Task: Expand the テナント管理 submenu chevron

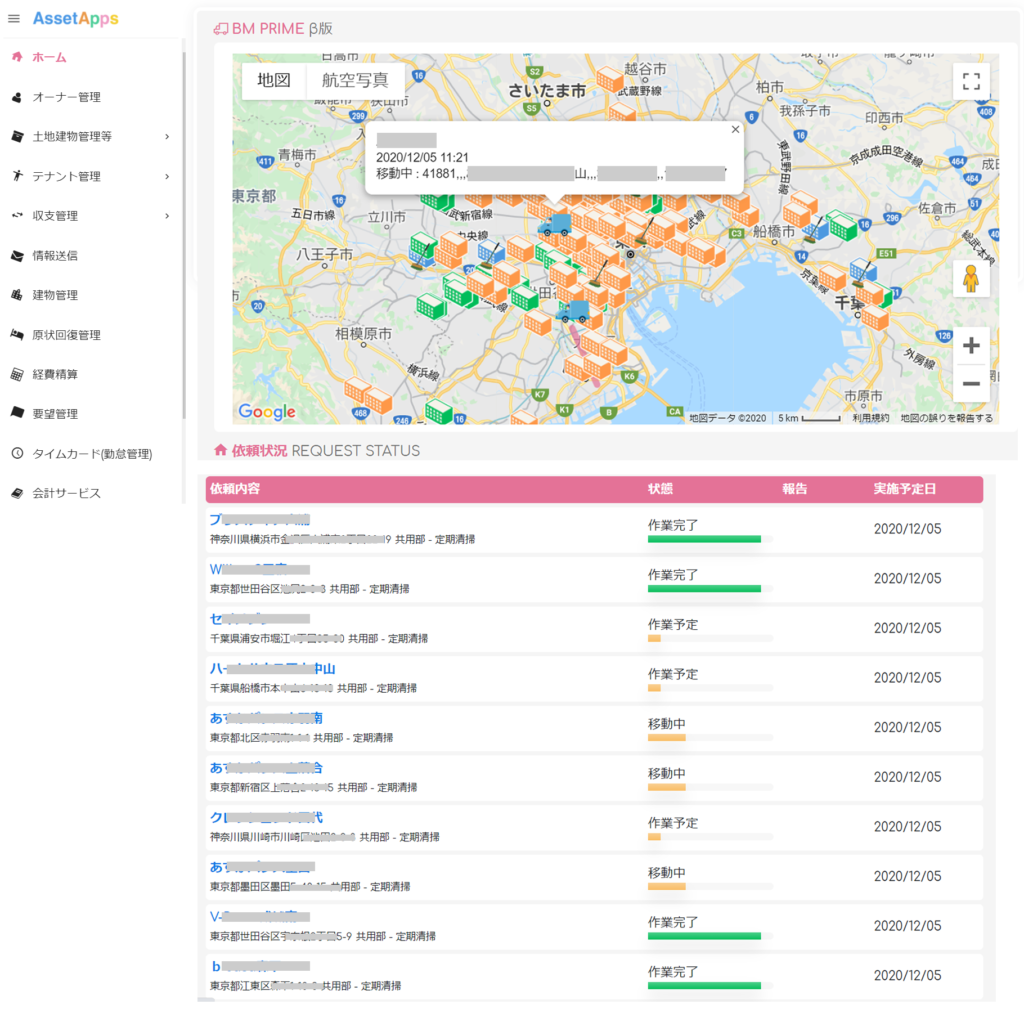Action: (167, 176)
